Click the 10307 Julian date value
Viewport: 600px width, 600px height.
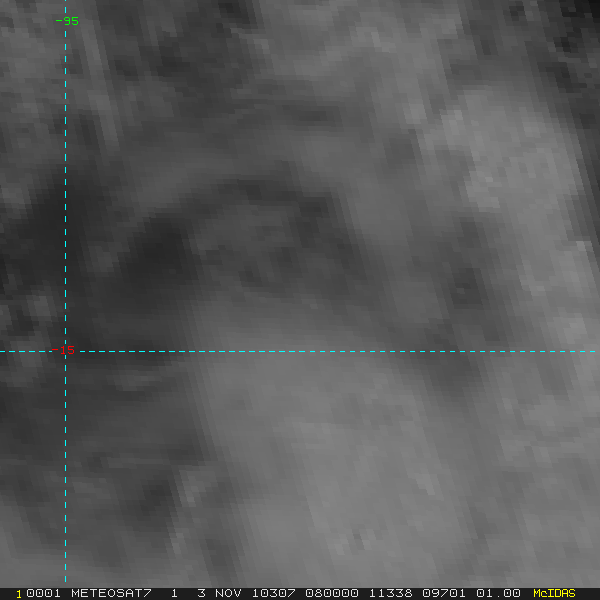274,593
